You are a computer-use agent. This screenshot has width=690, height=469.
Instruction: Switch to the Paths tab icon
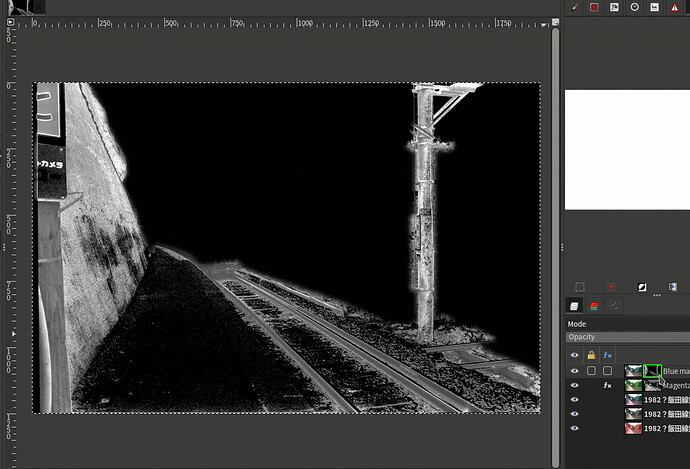tap(613, 306)
